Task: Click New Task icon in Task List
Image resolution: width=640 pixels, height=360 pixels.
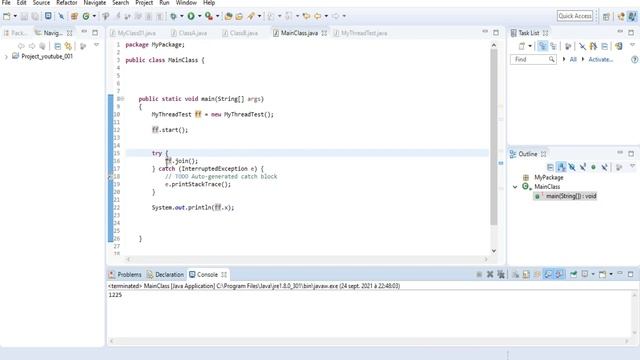Action: click(522, 46)
